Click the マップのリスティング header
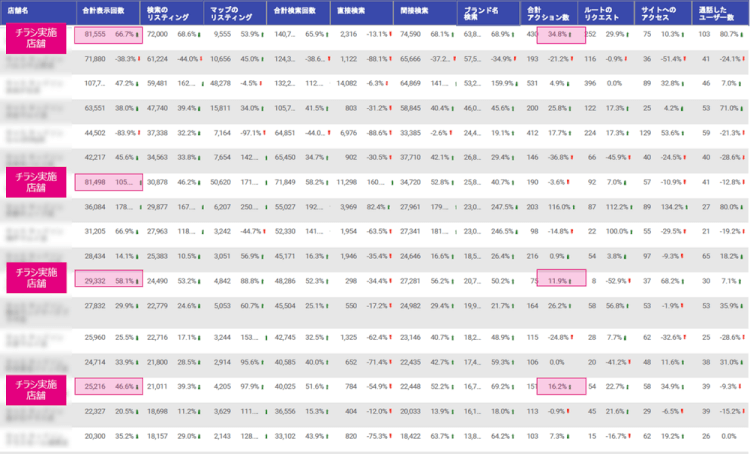 [x=232, y=13]
